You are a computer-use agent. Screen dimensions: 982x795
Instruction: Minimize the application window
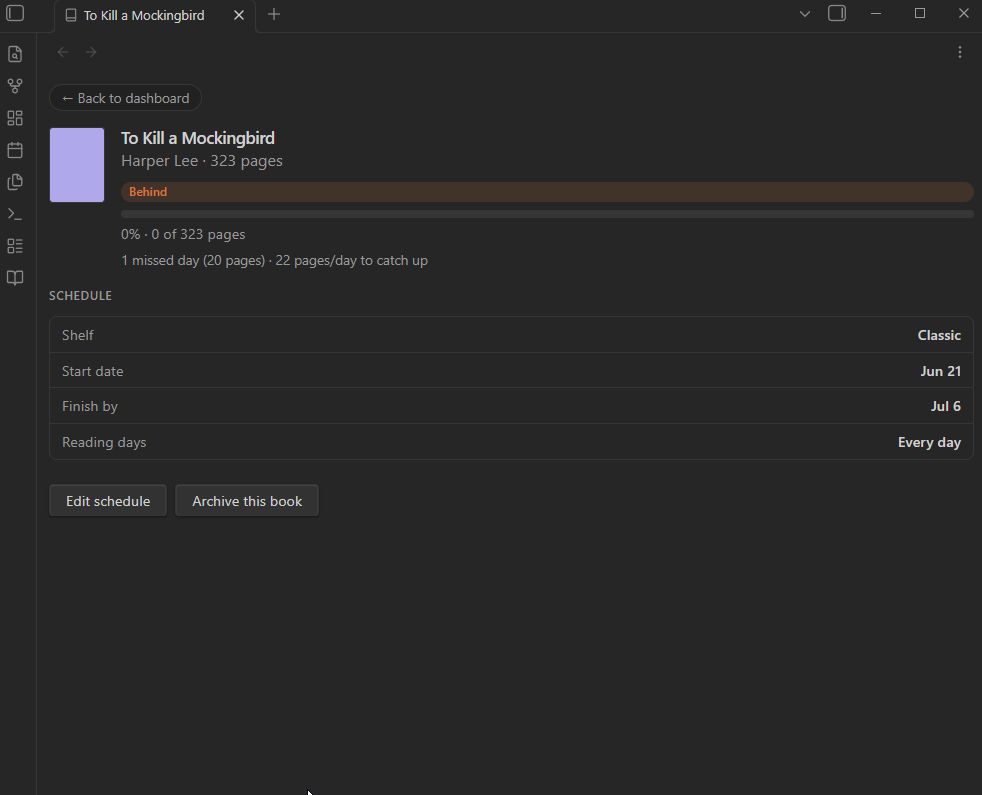click(876, 13)
